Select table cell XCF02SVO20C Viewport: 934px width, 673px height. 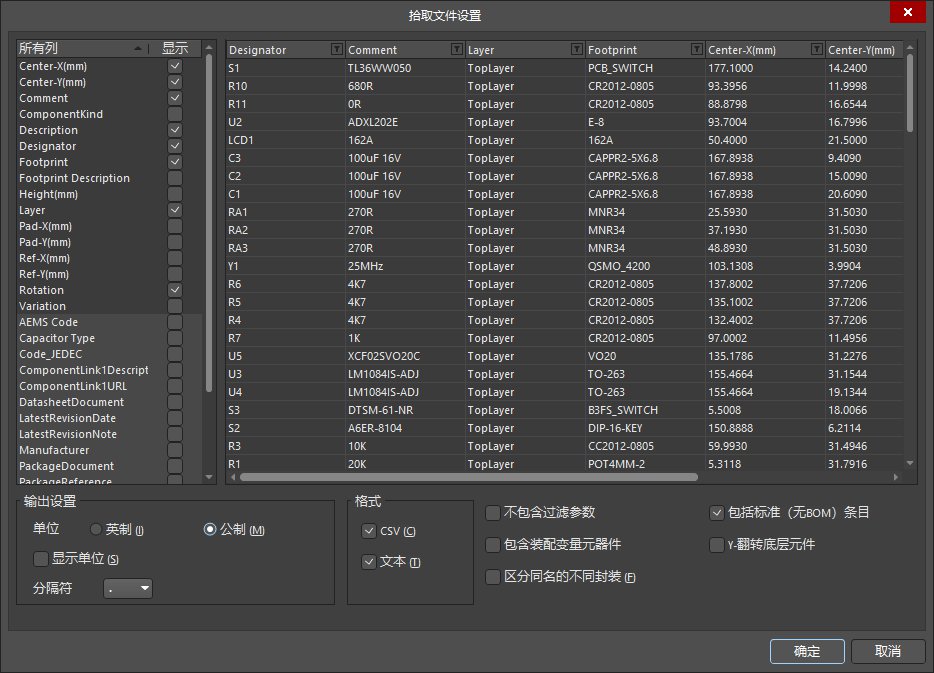point(405,356)
